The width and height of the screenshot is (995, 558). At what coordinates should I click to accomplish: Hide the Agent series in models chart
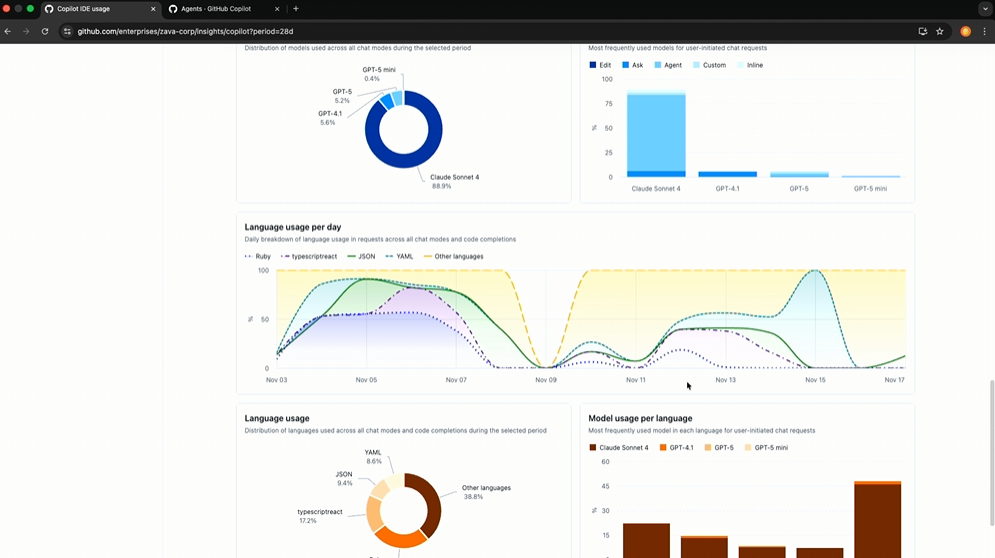(668, 65)
